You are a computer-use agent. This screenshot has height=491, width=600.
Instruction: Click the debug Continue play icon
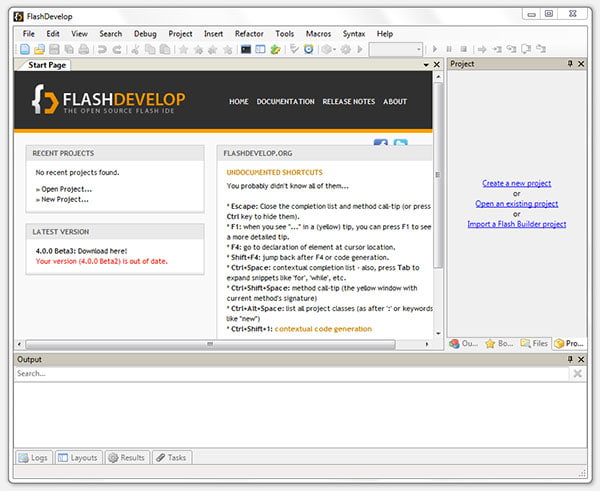point(435,49)
